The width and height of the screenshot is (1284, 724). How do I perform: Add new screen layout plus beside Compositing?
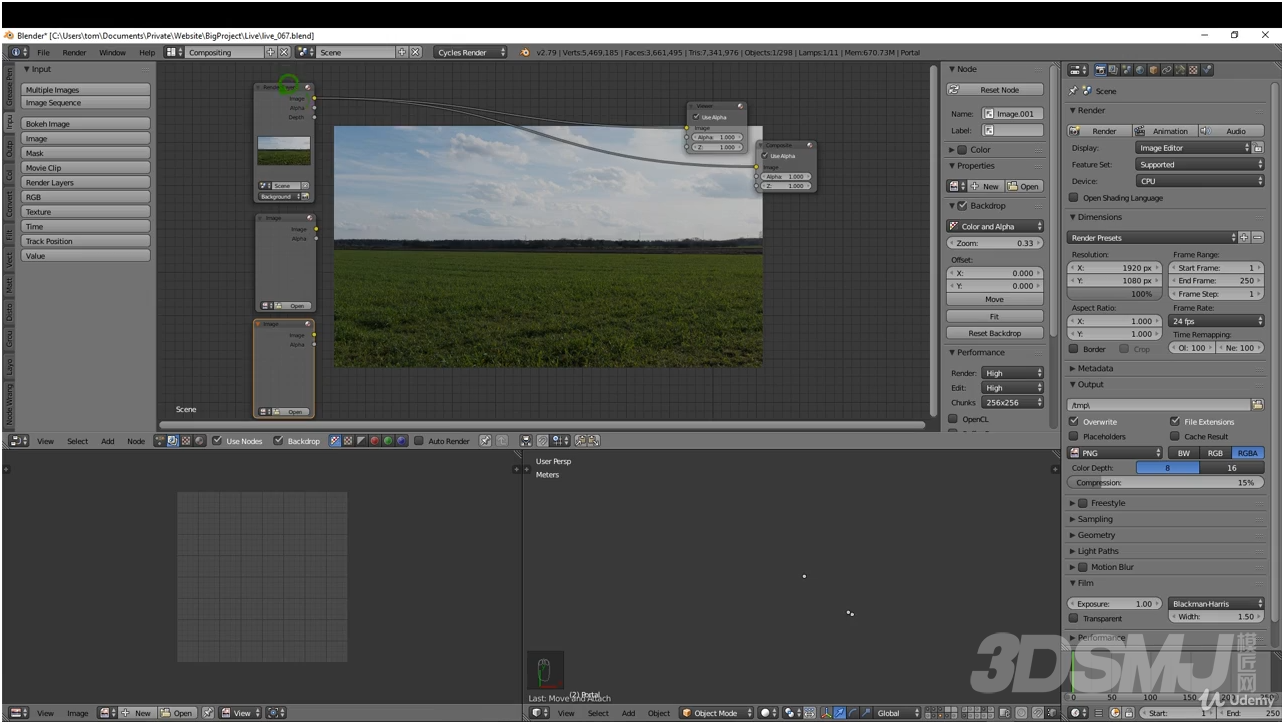[270, 52]
